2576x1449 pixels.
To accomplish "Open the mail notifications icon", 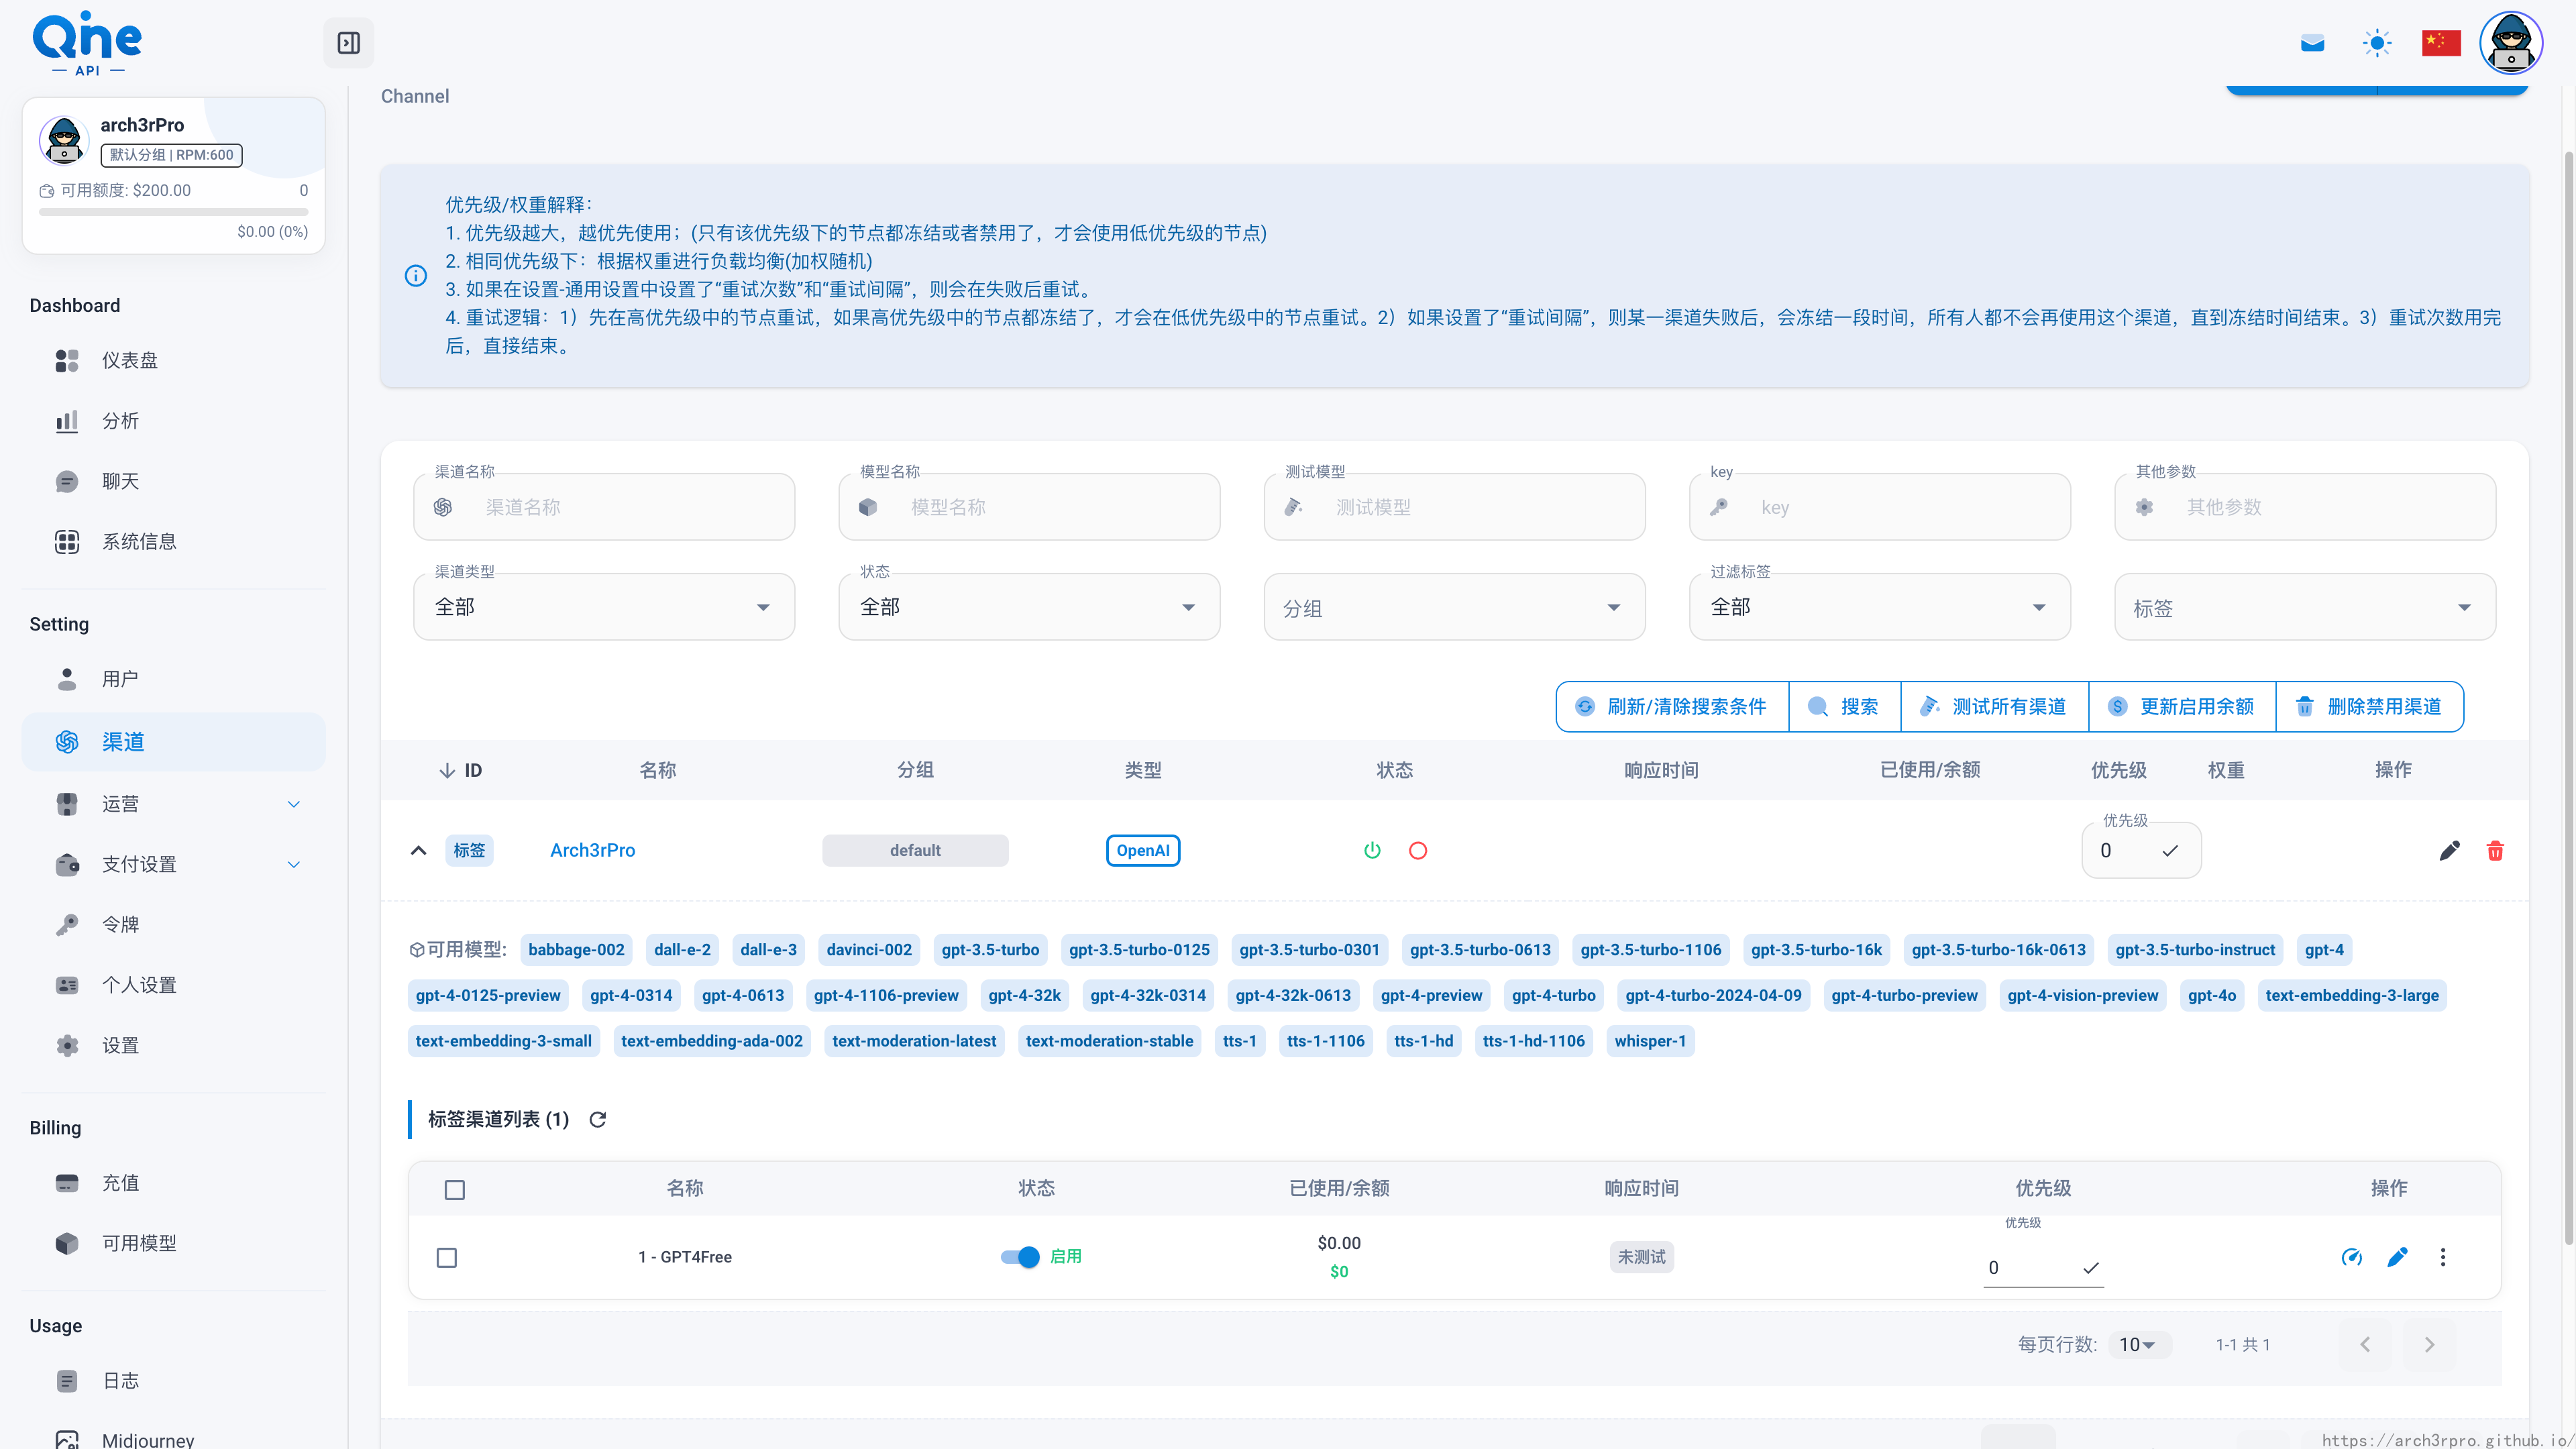I will coord(2312,43).
